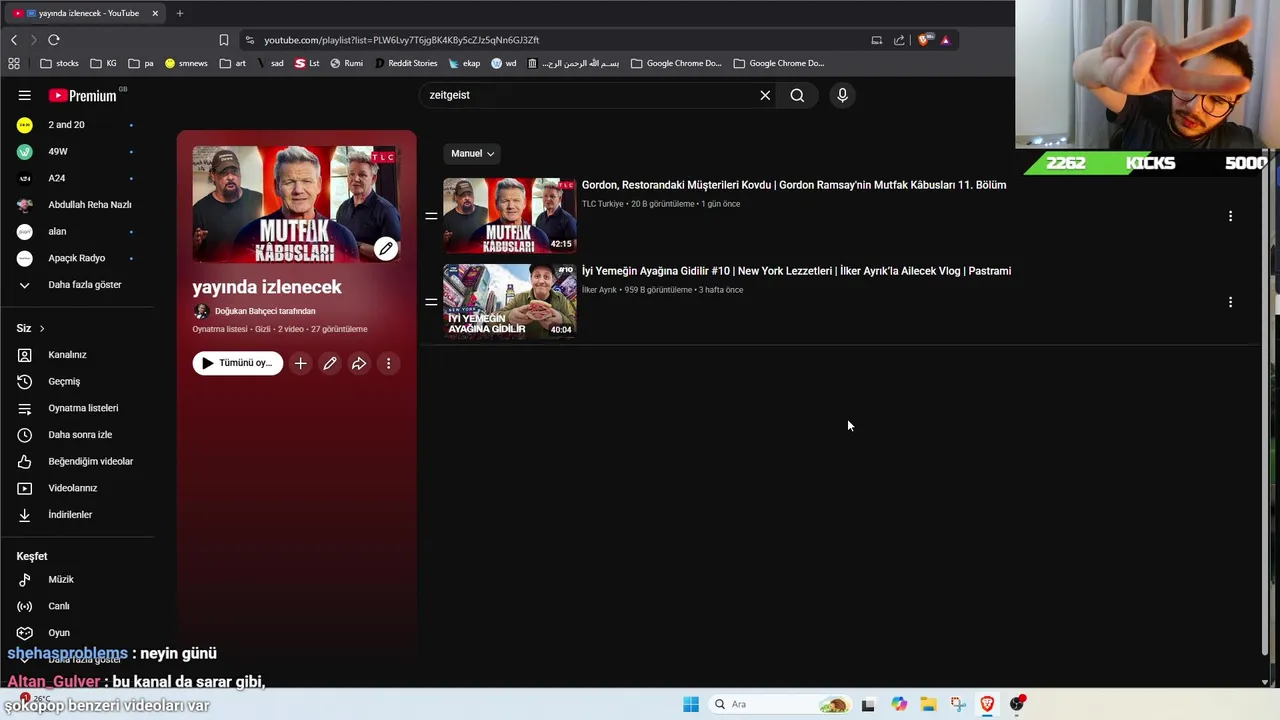The image size is (1280, 720).
Task: Reload the current page
Action: pos(54,40)
